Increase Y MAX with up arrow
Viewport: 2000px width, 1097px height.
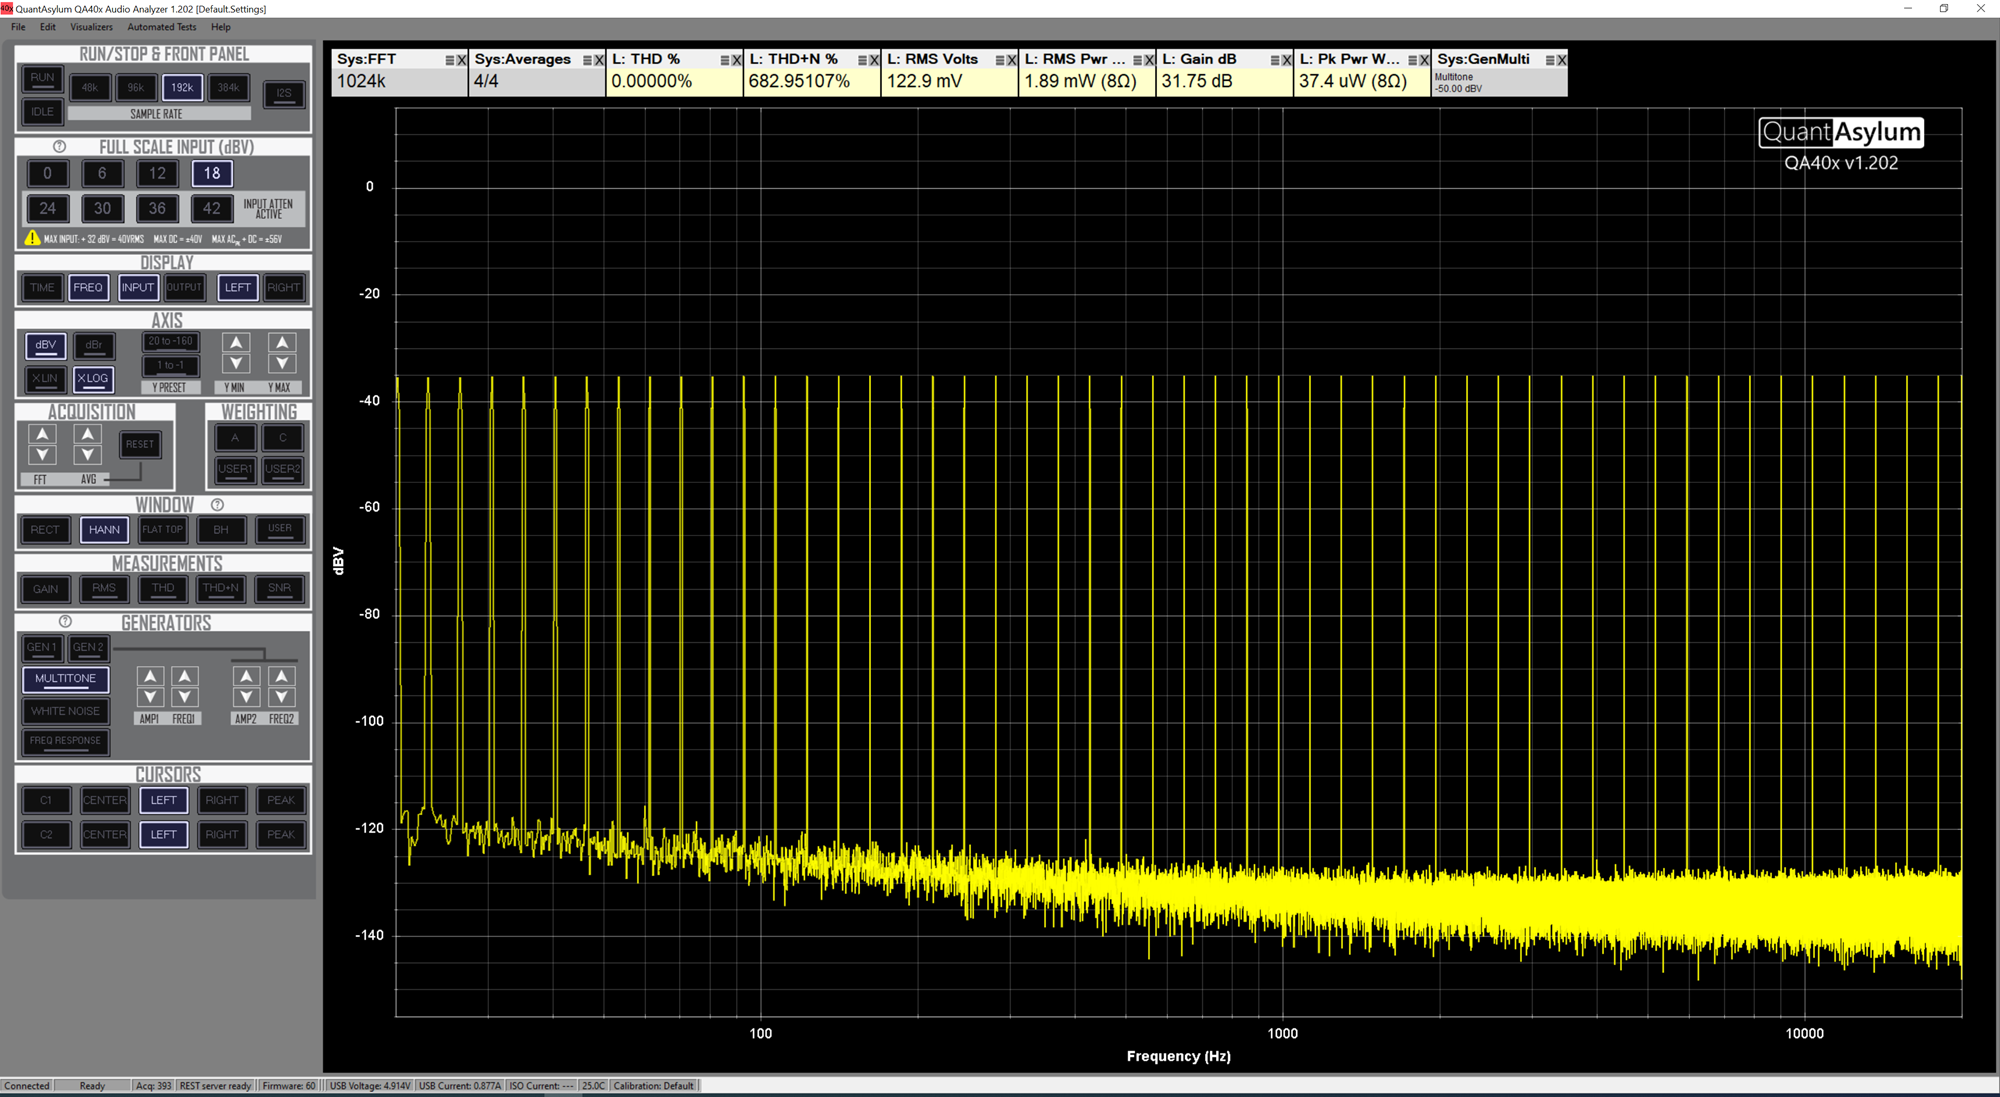[282, 343]
